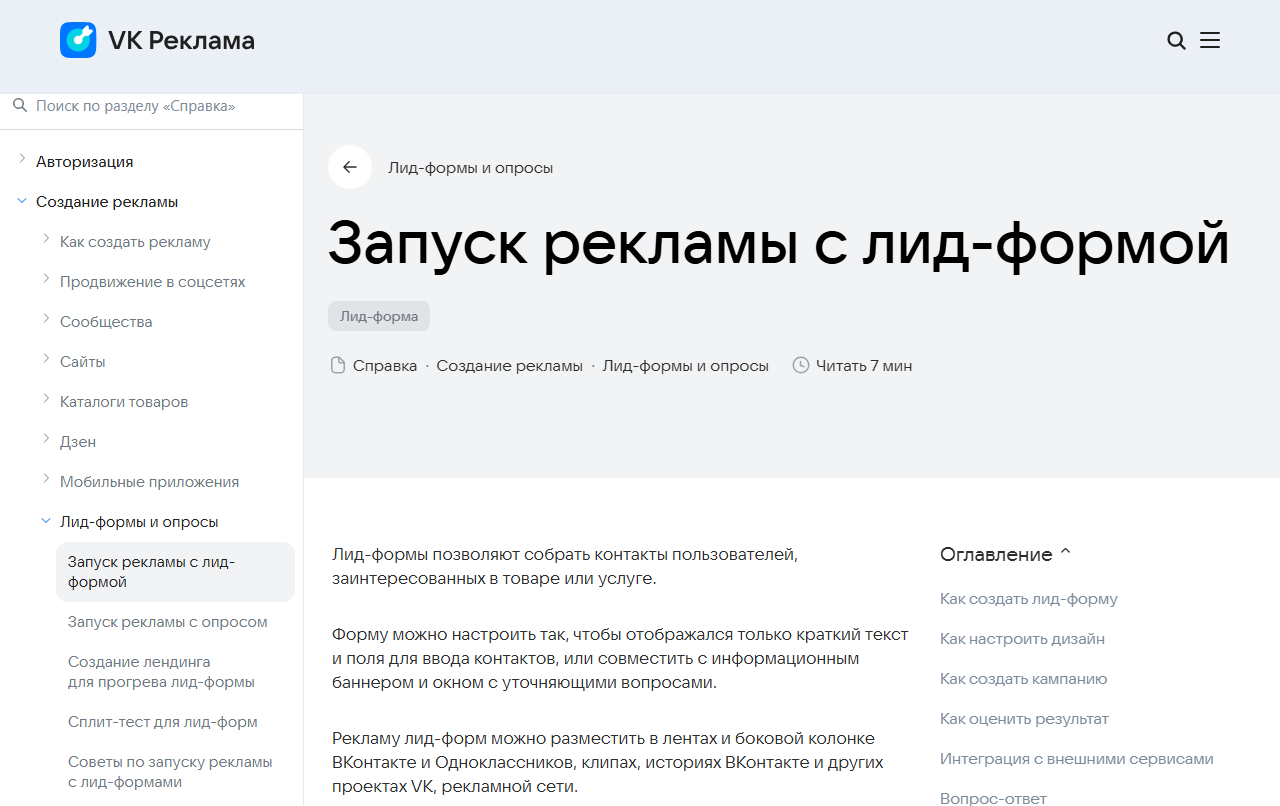Collapse the Лид-формы и опросы sidebar chevron
Viewport: 1280px width, 806px height.
[46, 521]
